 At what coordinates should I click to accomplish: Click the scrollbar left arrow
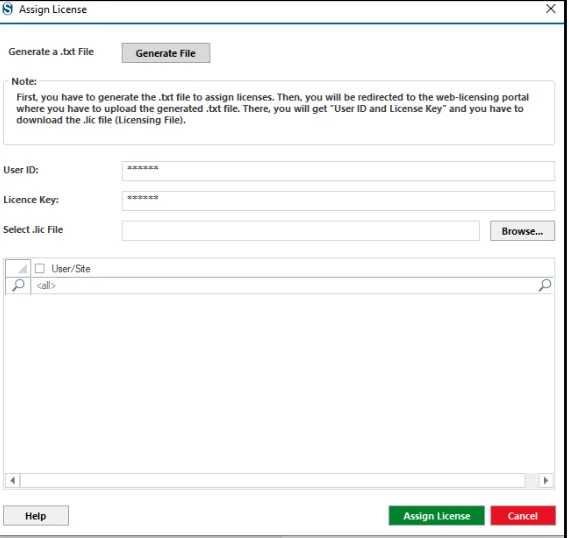coord(13,481)
